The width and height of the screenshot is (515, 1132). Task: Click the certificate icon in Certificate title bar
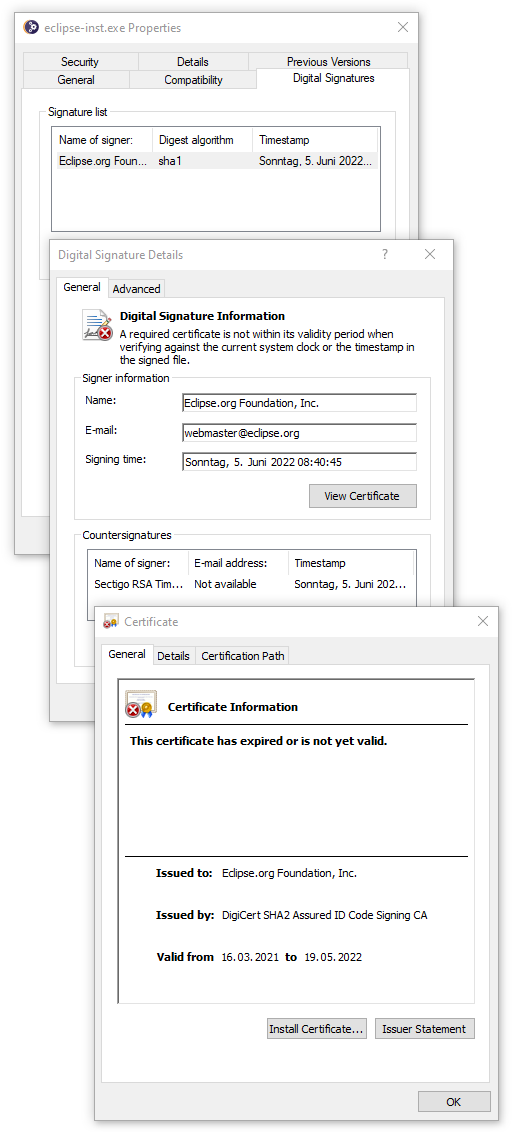click(x=111, y=622)
